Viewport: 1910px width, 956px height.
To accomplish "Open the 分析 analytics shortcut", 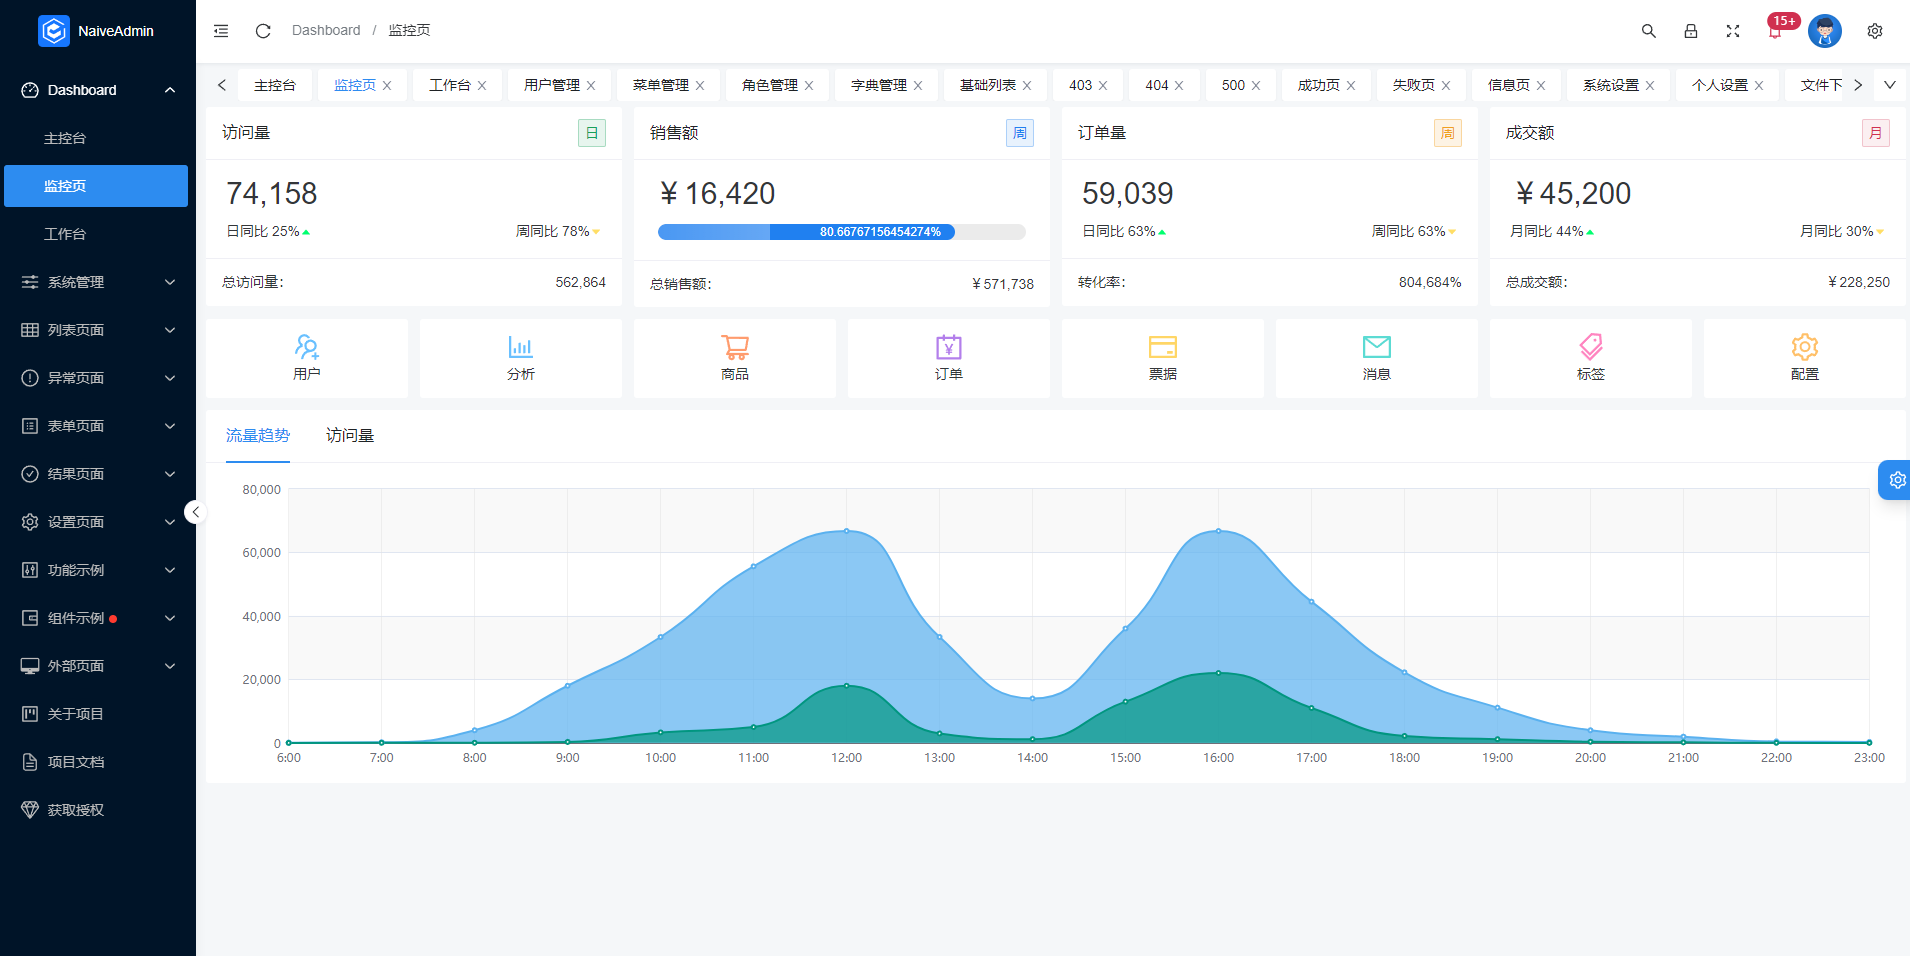I will coord(520,358).
